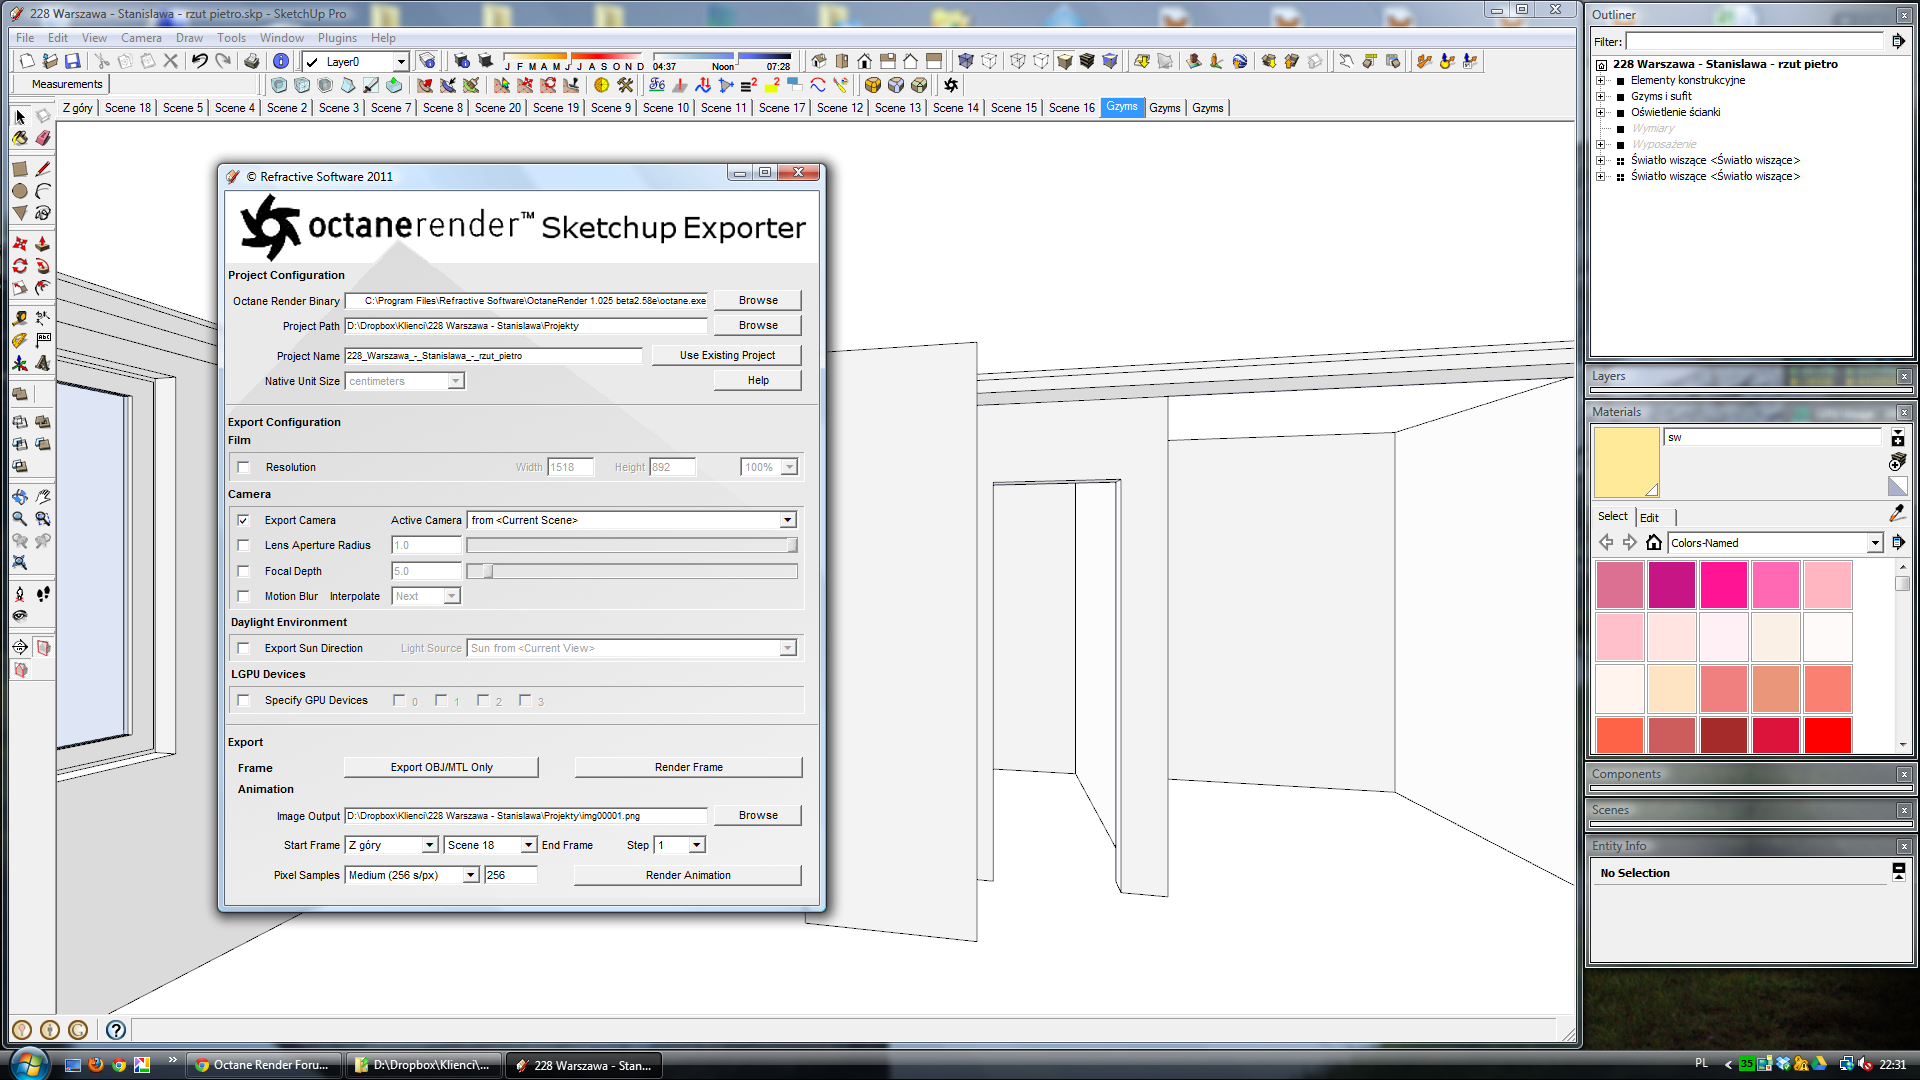This screenshot has height=1080, width=1920.
Task: Select the Rectangle drawing tool
Action: click(20, 169)
